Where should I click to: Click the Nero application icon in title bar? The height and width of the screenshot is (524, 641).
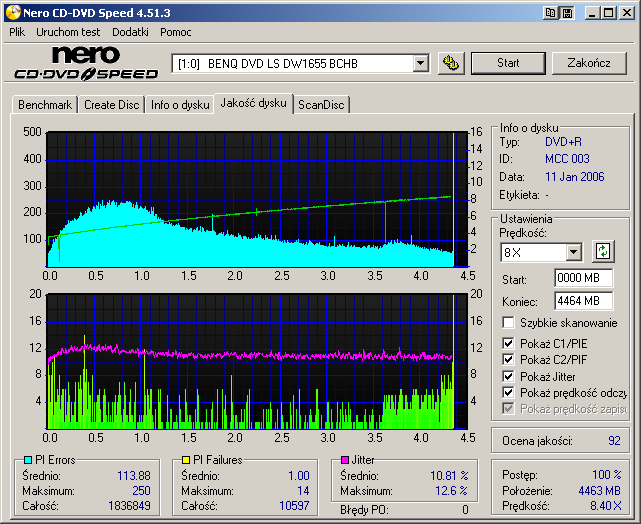[13, 13]
